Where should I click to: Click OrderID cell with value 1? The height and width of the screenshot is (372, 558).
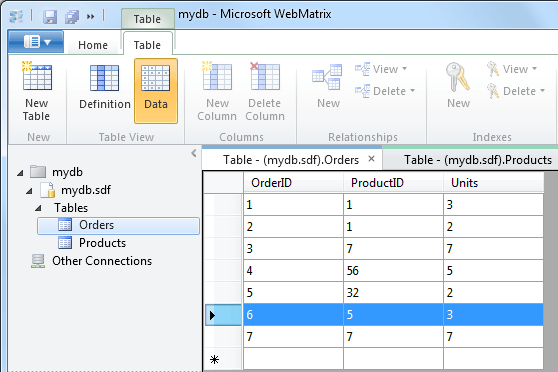coord(293,205)
